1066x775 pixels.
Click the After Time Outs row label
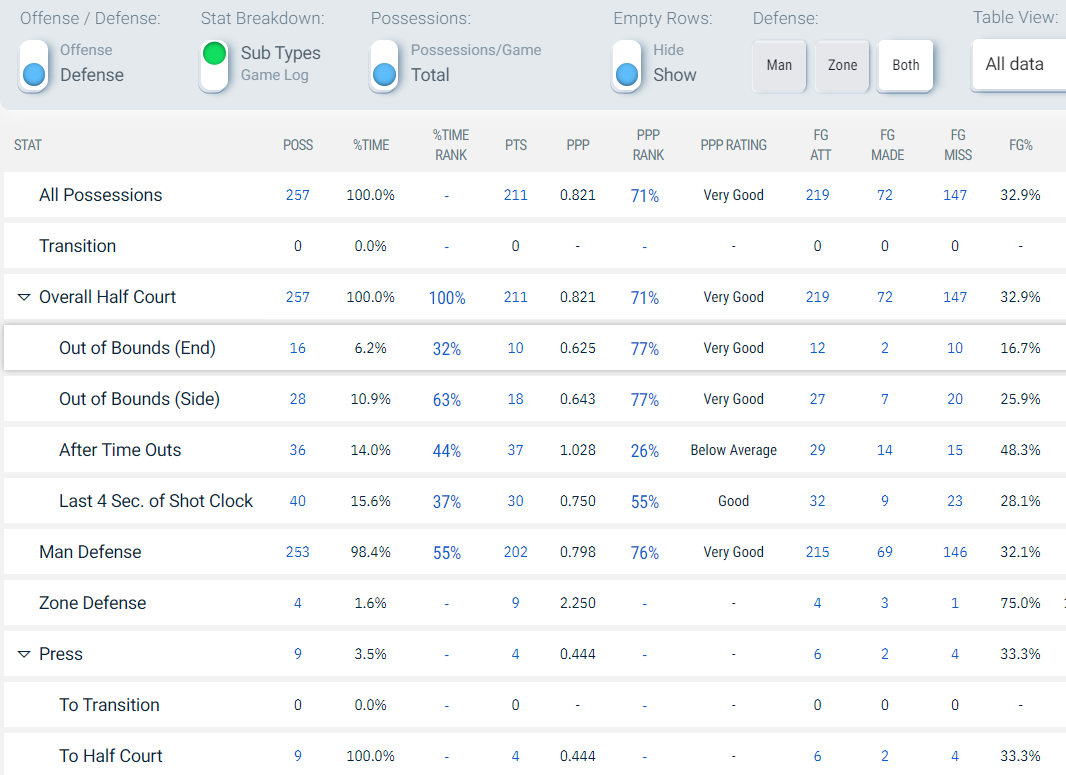(120, 450)
